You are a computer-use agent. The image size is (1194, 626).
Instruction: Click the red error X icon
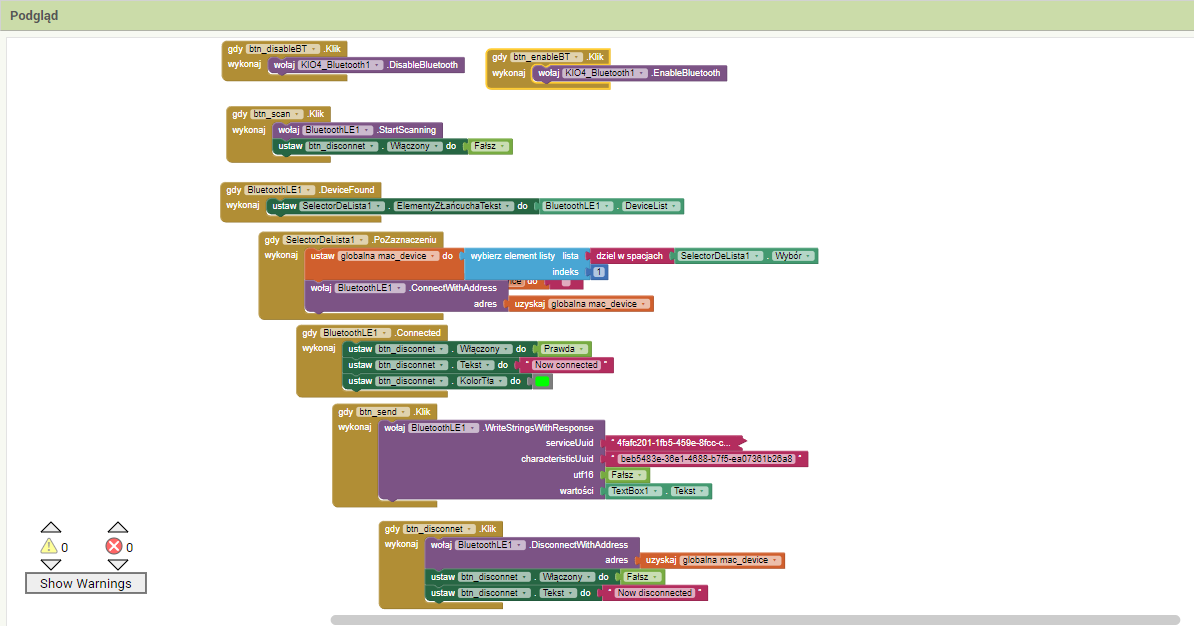click(114, 546)
